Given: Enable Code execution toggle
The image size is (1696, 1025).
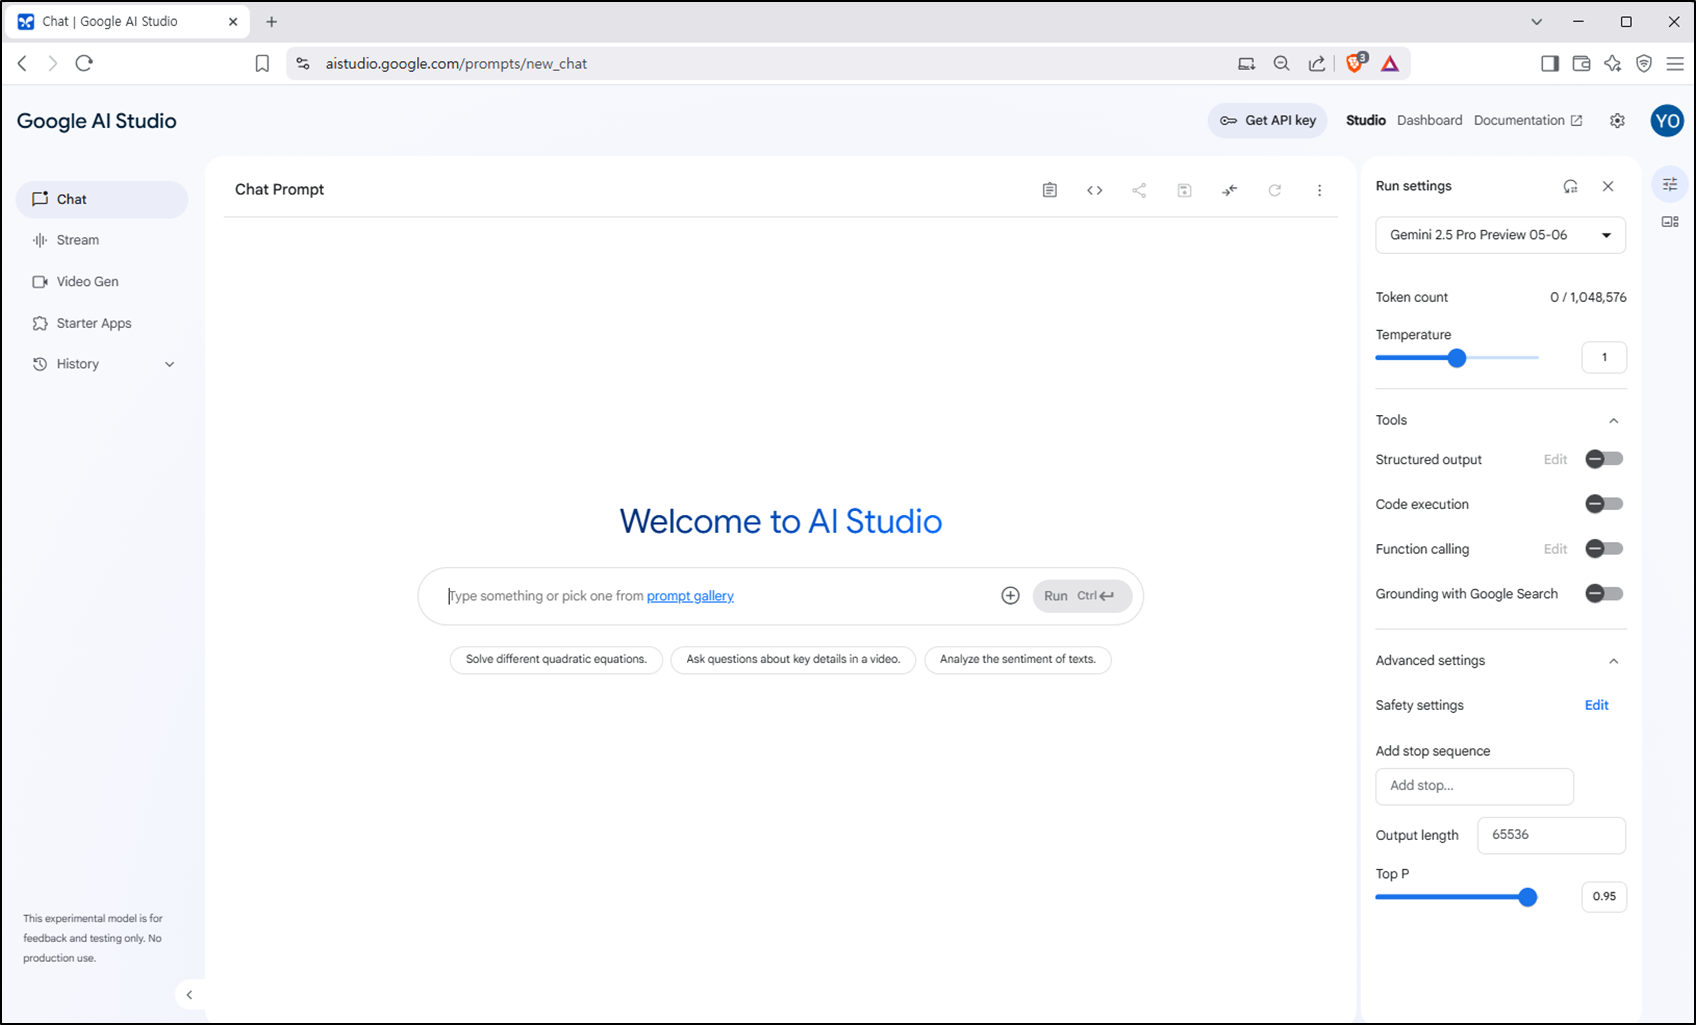Looking at the screenshot, I should coord(1604,504).
